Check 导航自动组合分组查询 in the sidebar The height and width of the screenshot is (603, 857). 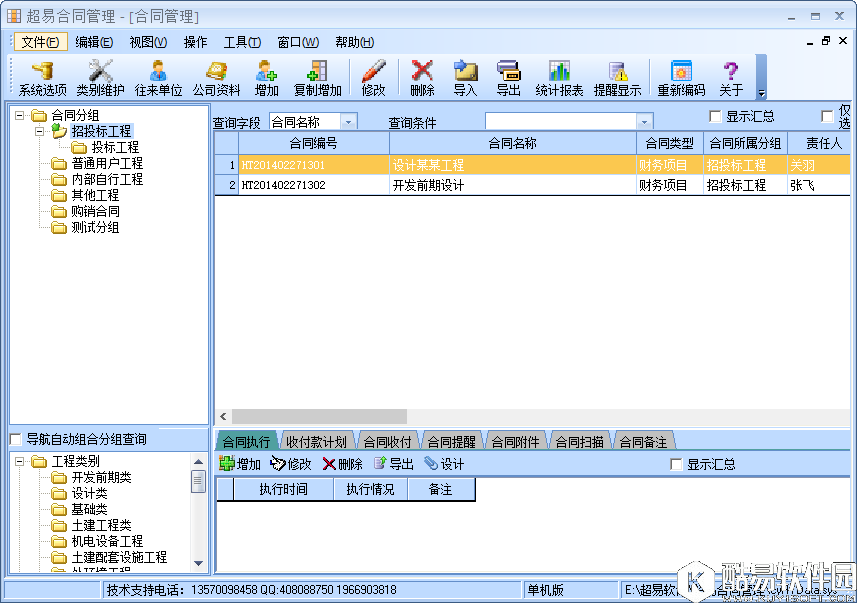point(16,439)
